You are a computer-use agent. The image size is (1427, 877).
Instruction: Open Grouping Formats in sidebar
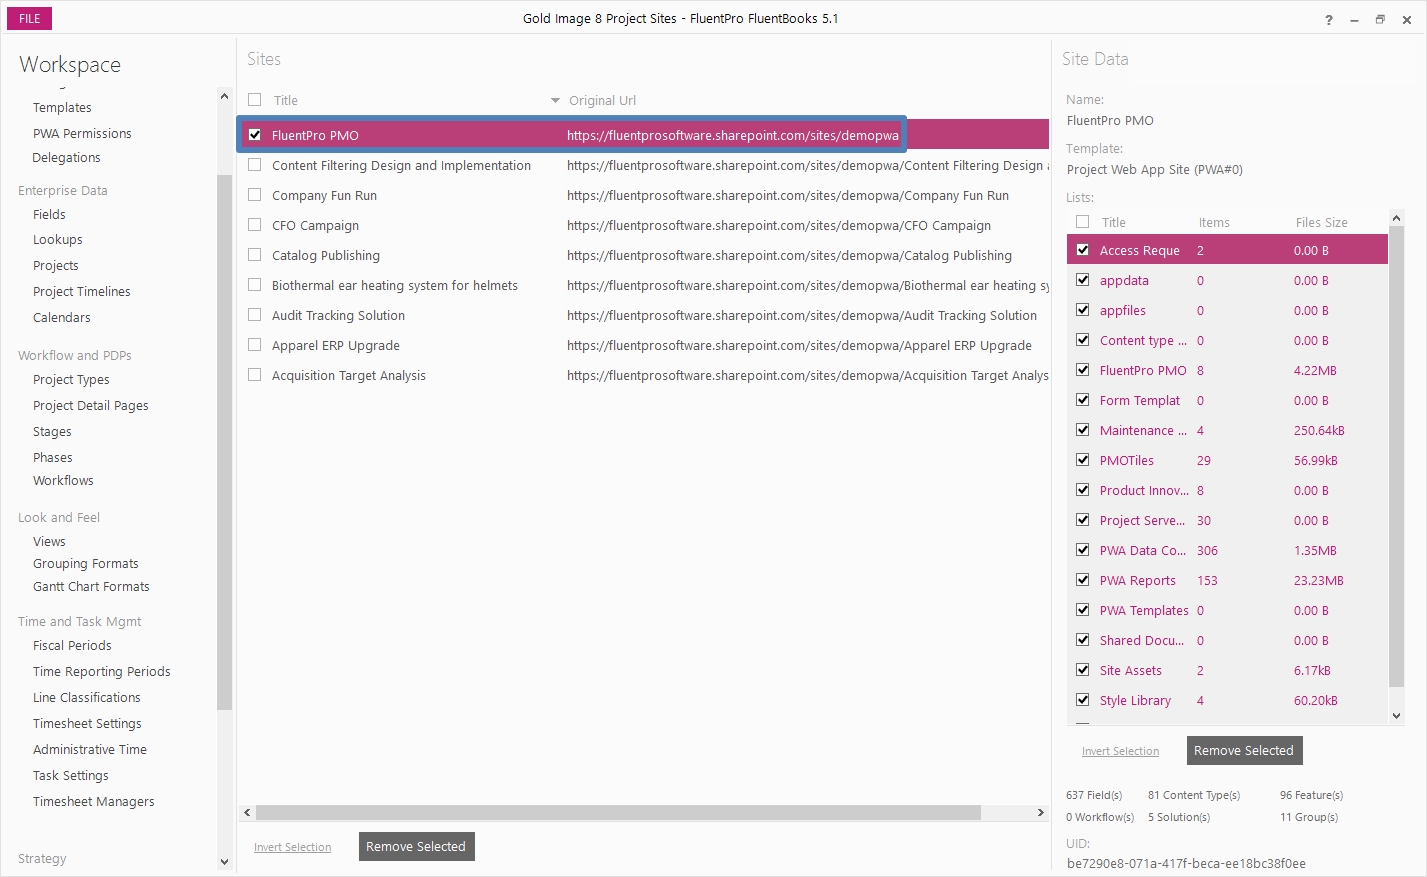[x=86, y=564]
